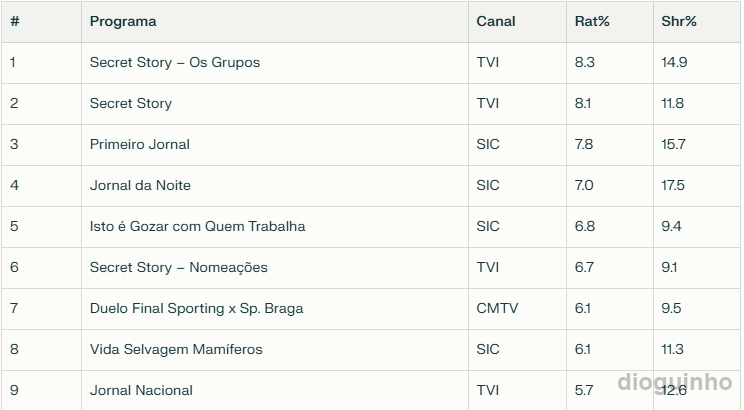Click rank number 2 cell
Image resolution: width=744 pixels, height=410 pixels.
pyautogui.click(x=14, y=104)
